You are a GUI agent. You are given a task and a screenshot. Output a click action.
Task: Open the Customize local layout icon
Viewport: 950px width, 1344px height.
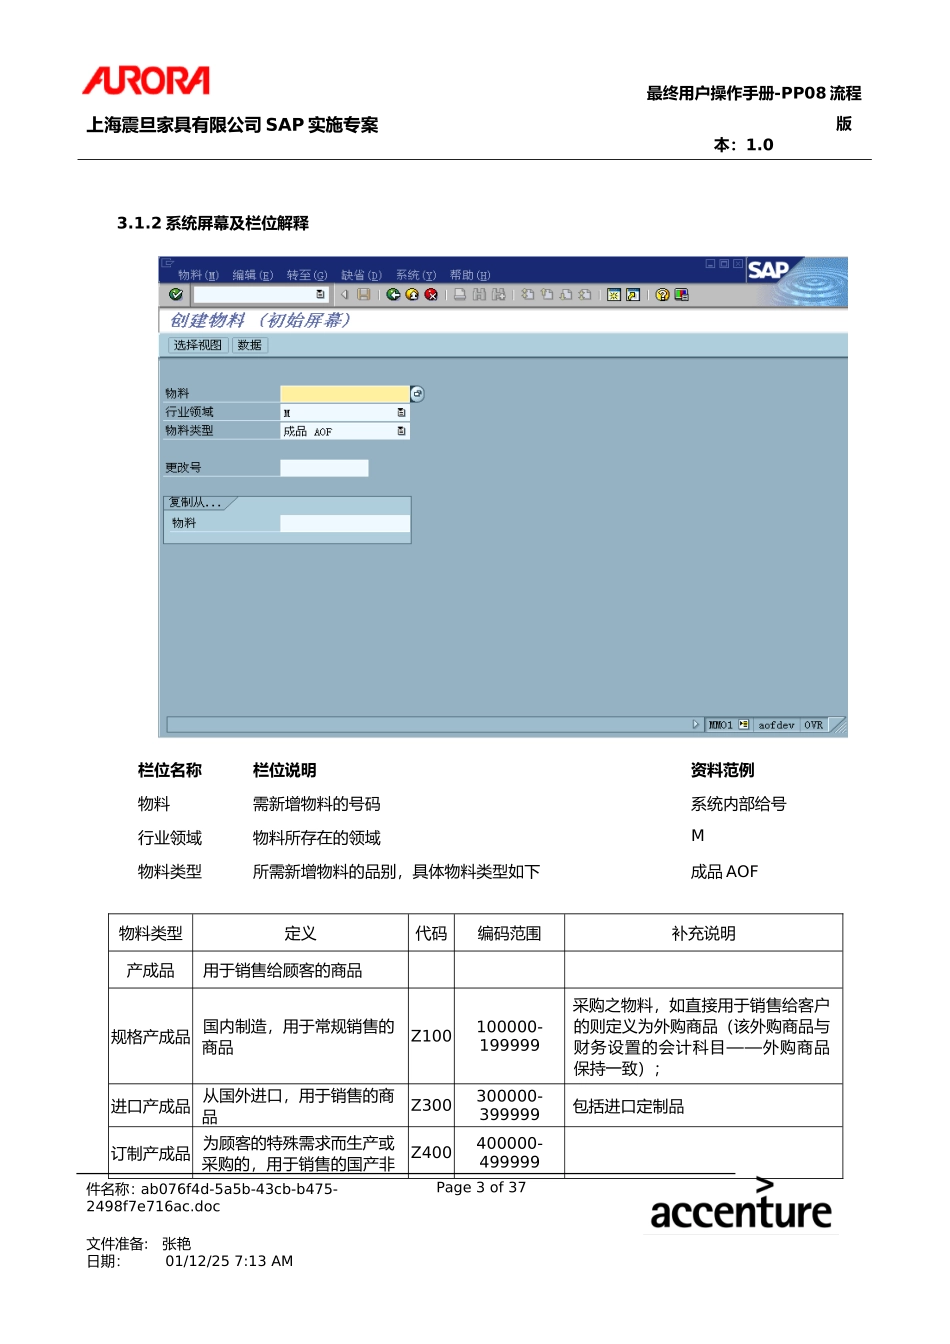coord(682,295)
